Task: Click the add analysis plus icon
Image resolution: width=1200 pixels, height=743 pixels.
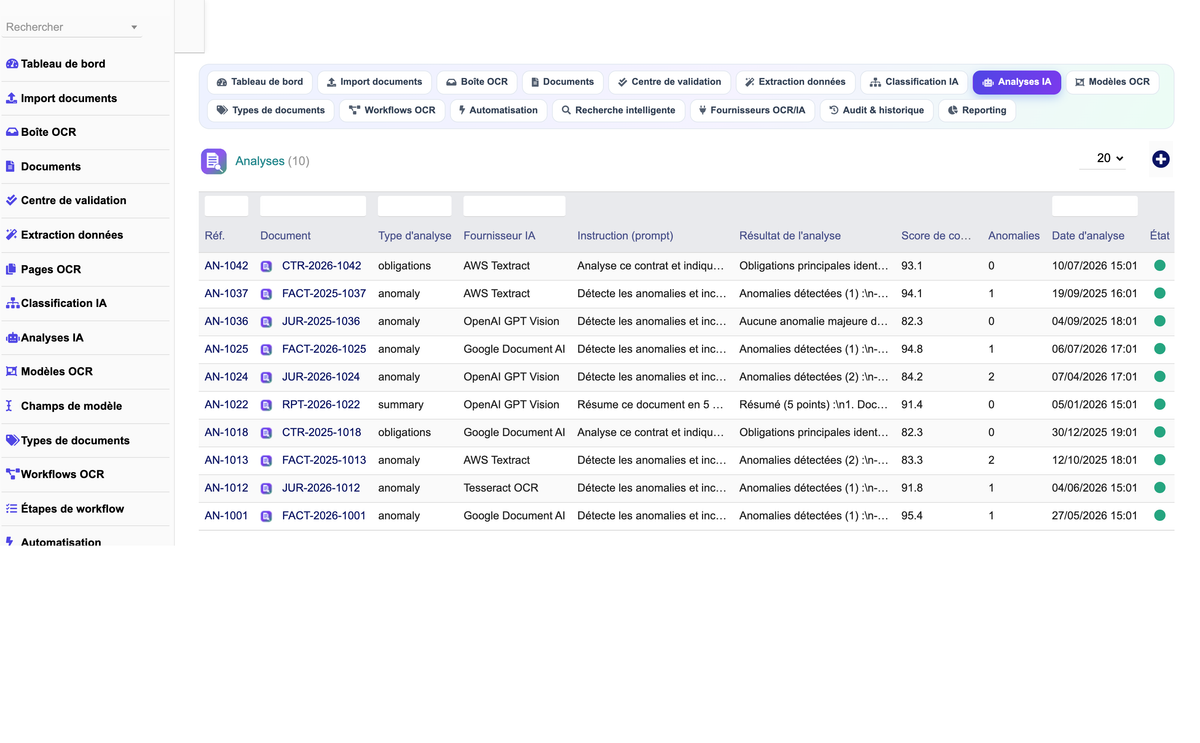Action: [x=1160, y=159]
